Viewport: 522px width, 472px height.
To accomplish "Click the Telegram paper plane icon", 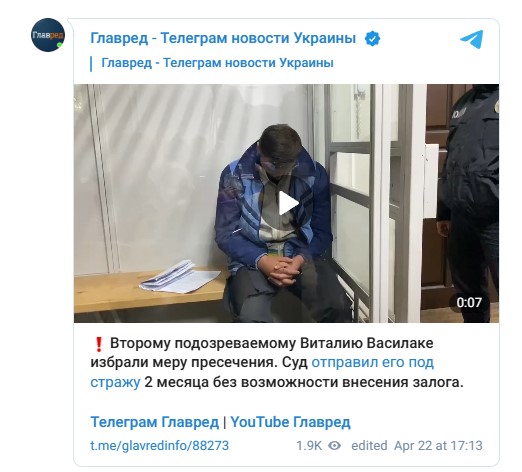I will [x=471, y=39].
